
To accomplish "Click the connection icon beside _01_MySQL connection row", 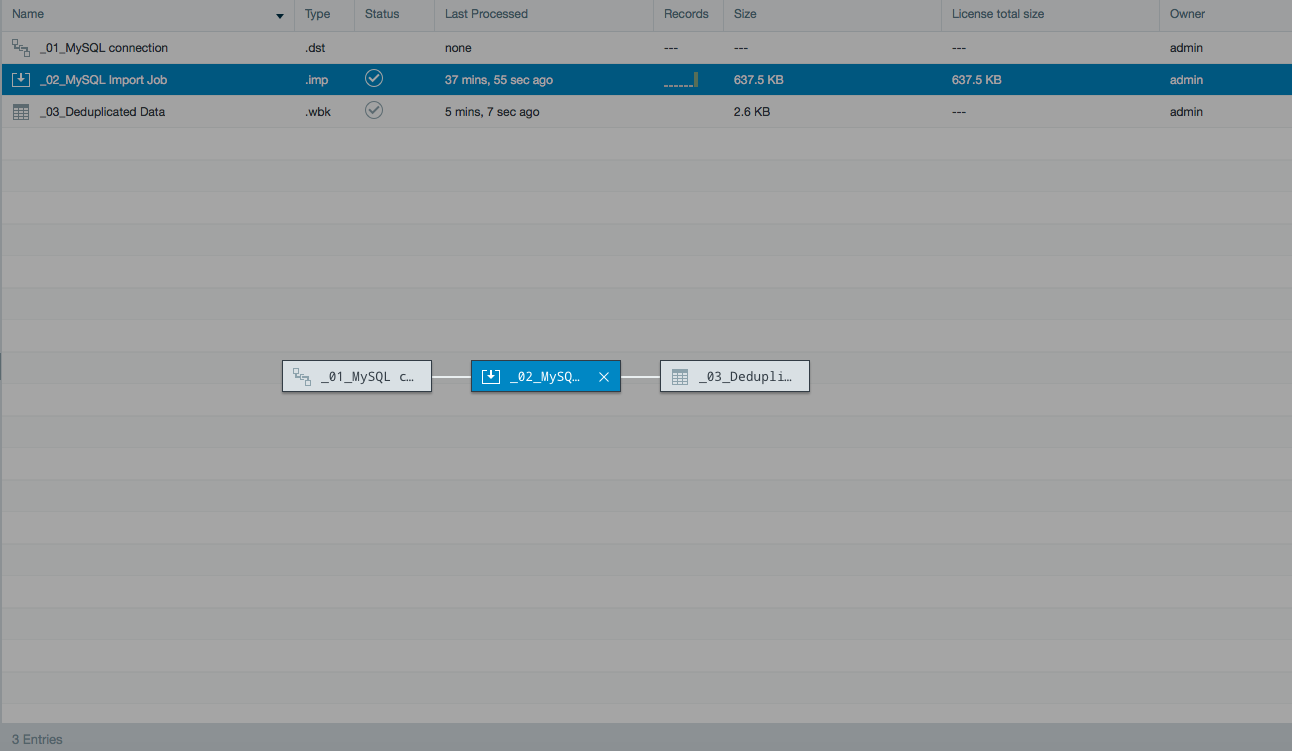I will 21,47.
